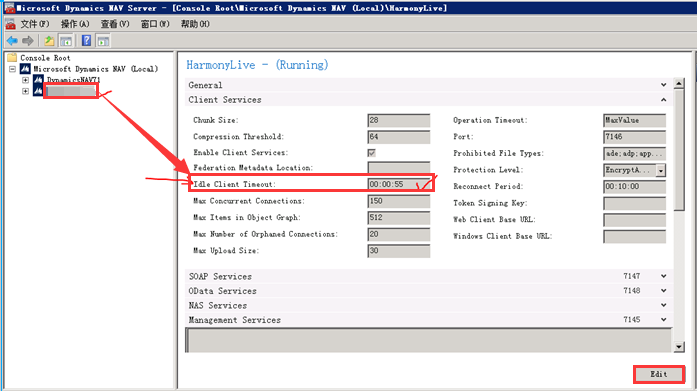Click Max Number of Orphaned Connections field
The height and width of the screenshot is (391, 697).
point(399,234)
